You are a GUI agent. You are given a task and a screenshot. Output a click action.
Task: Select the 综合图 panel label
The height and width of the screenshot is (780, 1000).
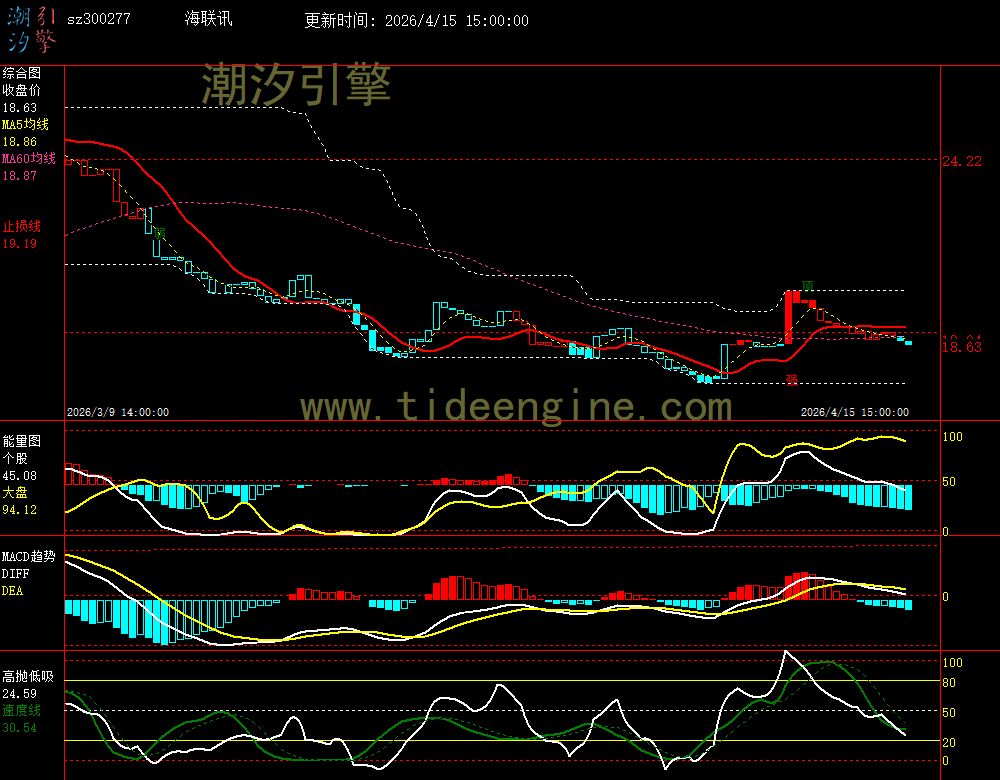tap(21, 73)
